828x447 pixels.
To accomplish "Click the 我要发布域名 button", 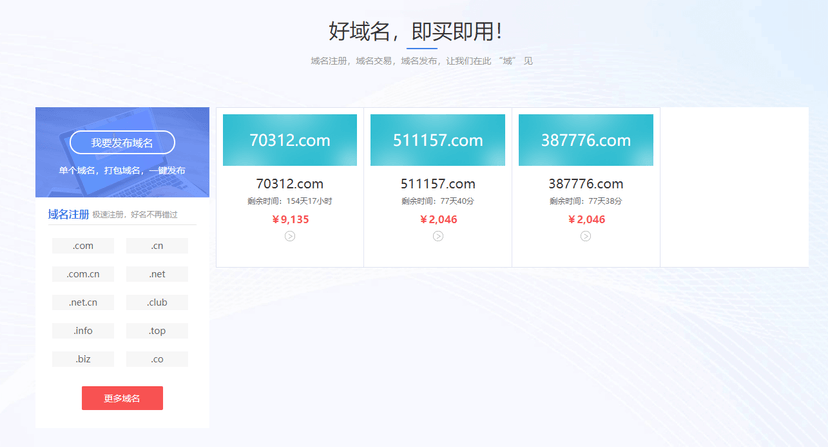I will tap(122, 143).
